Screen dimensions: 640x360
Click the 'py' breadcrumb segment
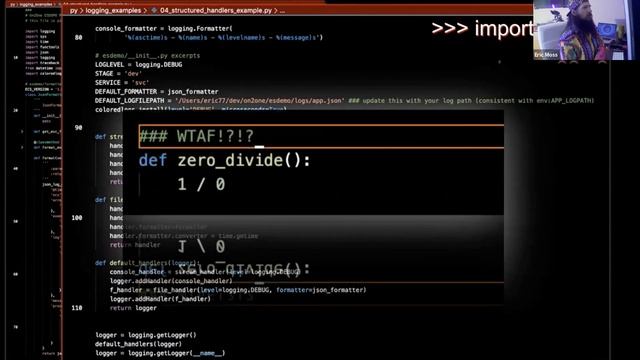[73, 11]
